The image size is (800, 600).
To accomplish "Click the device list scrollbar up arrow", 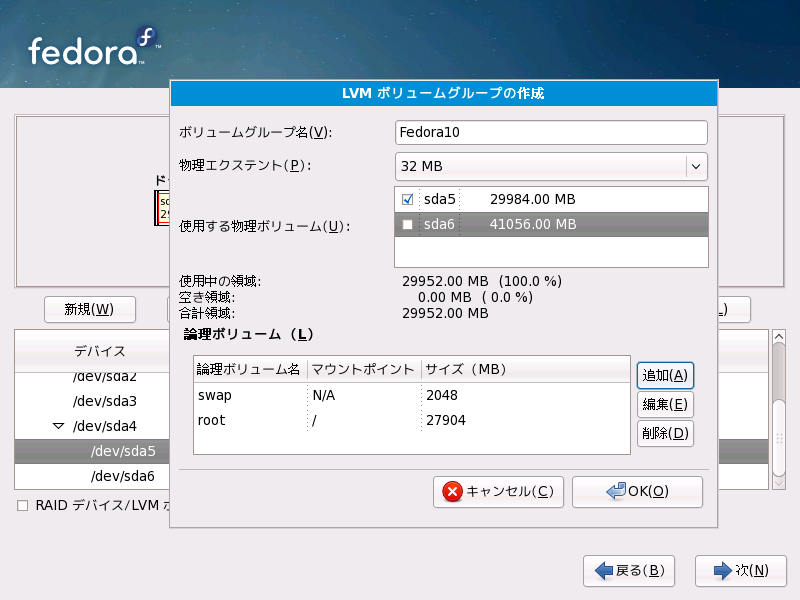I will click(779, 337).
